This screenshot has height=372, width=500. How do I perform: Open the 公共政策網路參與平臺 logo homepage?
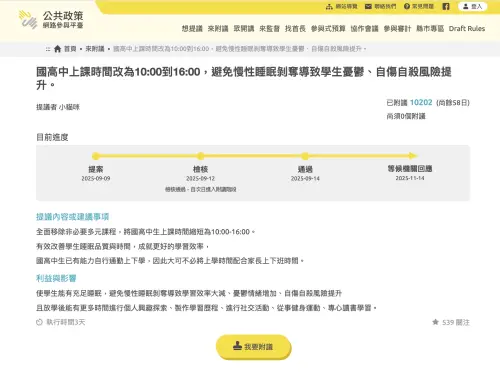pos(51,20)
